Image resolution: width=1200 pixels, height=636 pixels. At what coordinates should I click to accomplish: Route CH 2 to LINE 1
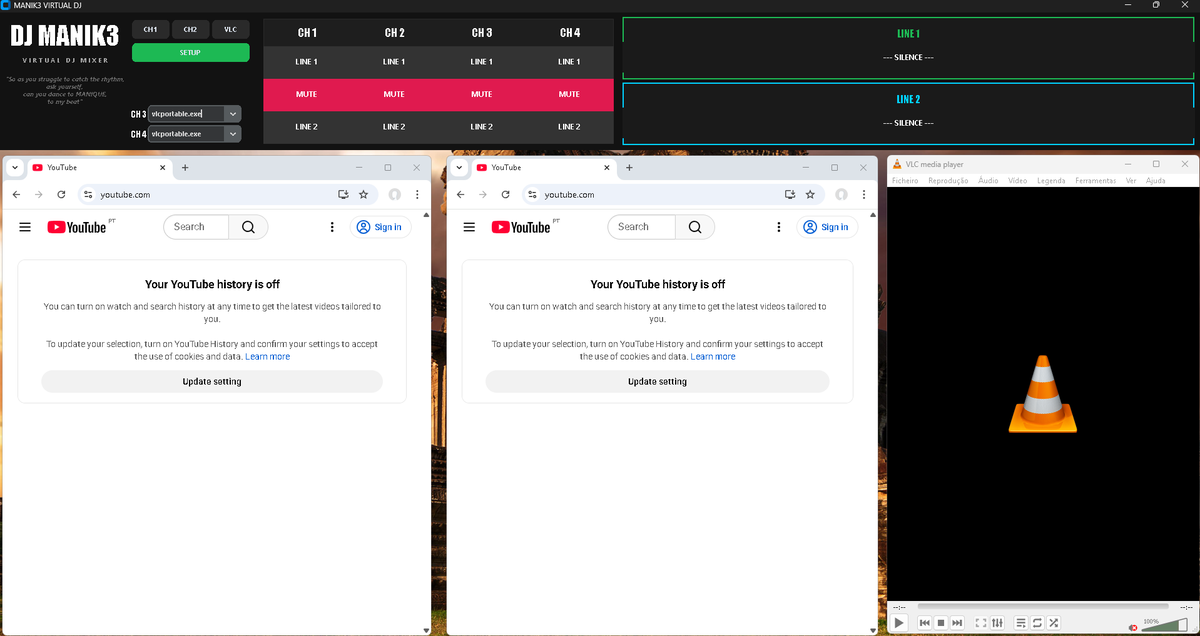(394, 62)
